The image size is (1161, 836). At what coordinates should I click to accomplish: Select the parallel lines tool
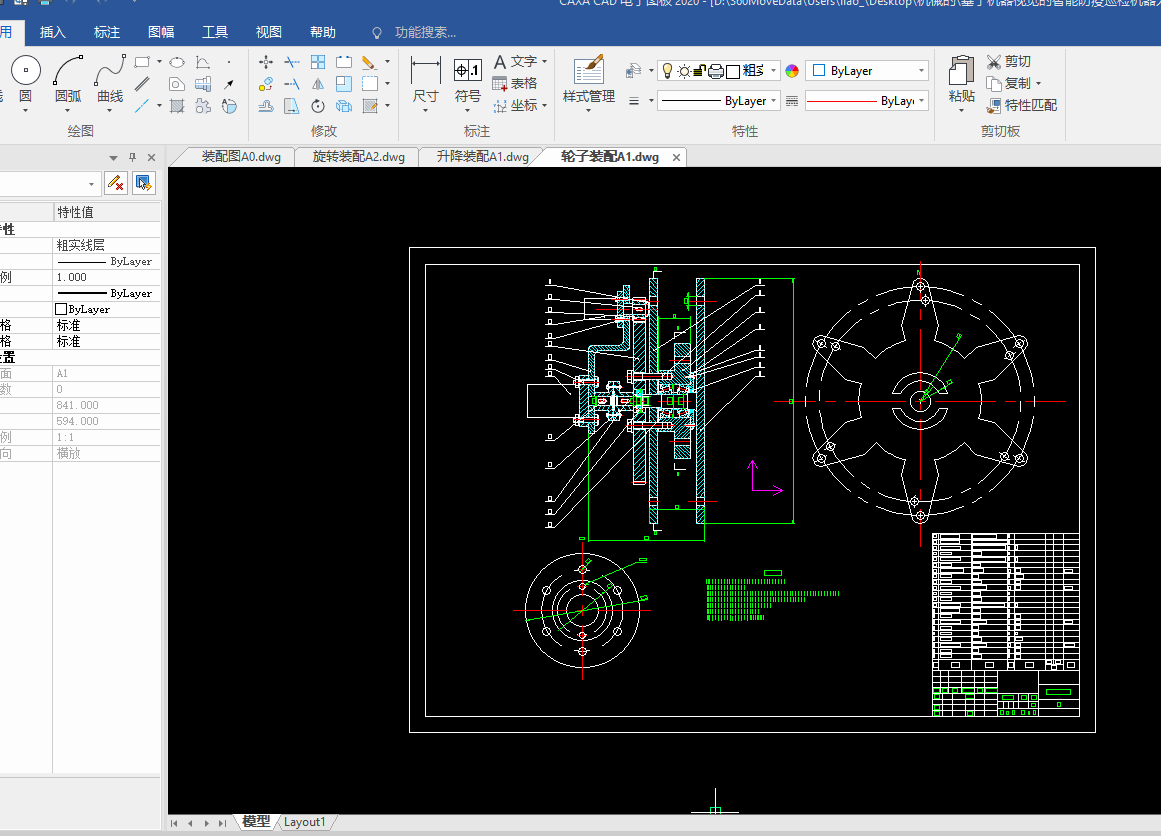click(142, 84)
